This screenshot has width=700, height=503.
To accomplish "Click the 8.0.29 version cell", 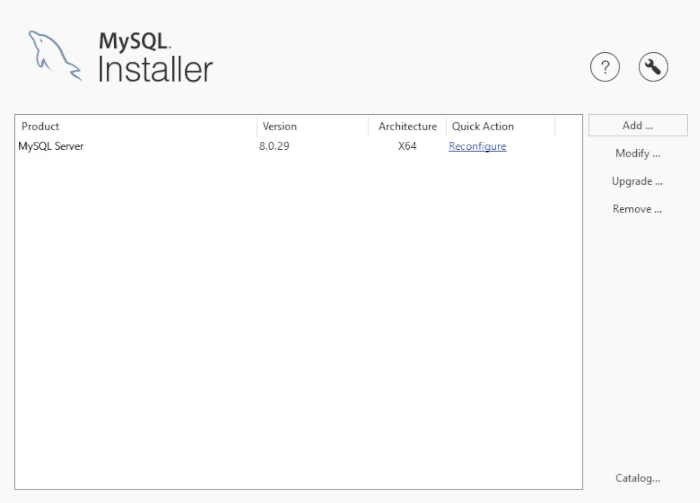I will [274, 146].
